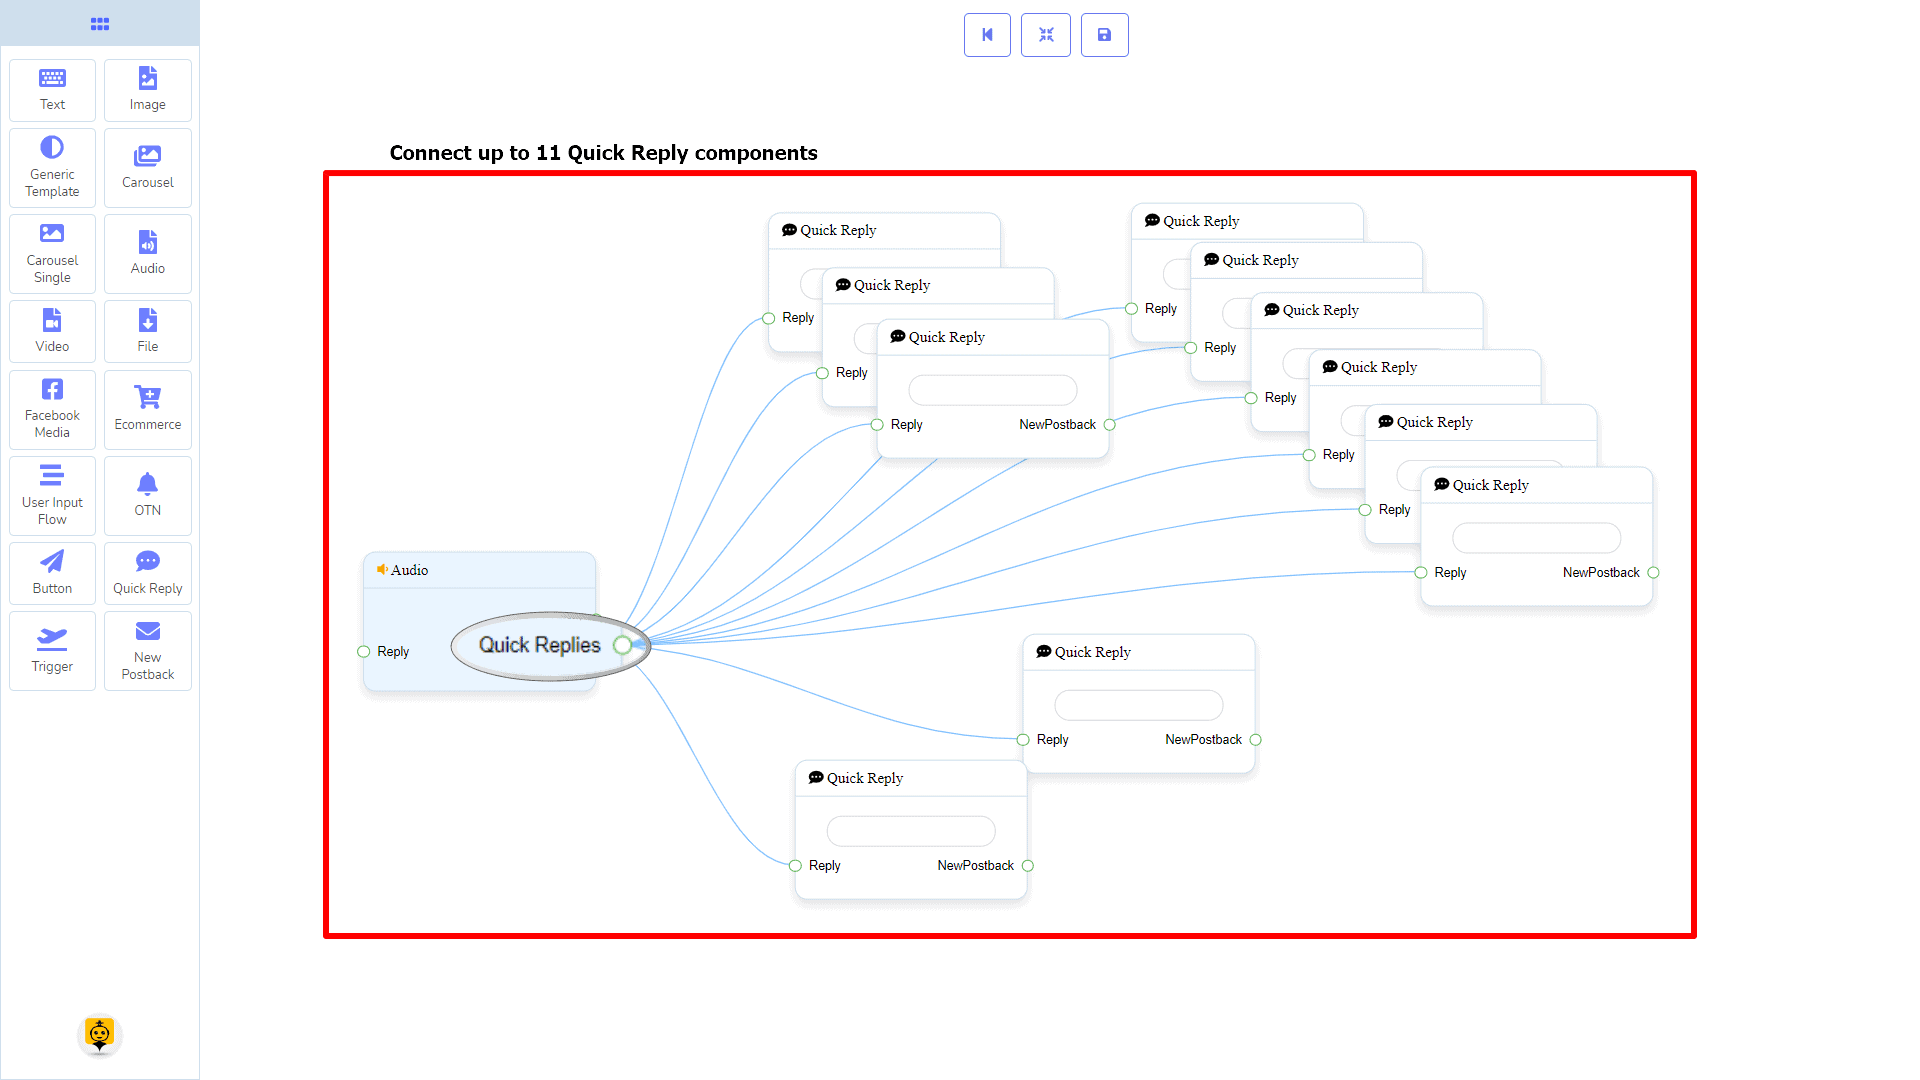This screenshot has width=1920, height=1080.
Task: Click the go-to-start toolbar button
Action: (x=987, y=35)
